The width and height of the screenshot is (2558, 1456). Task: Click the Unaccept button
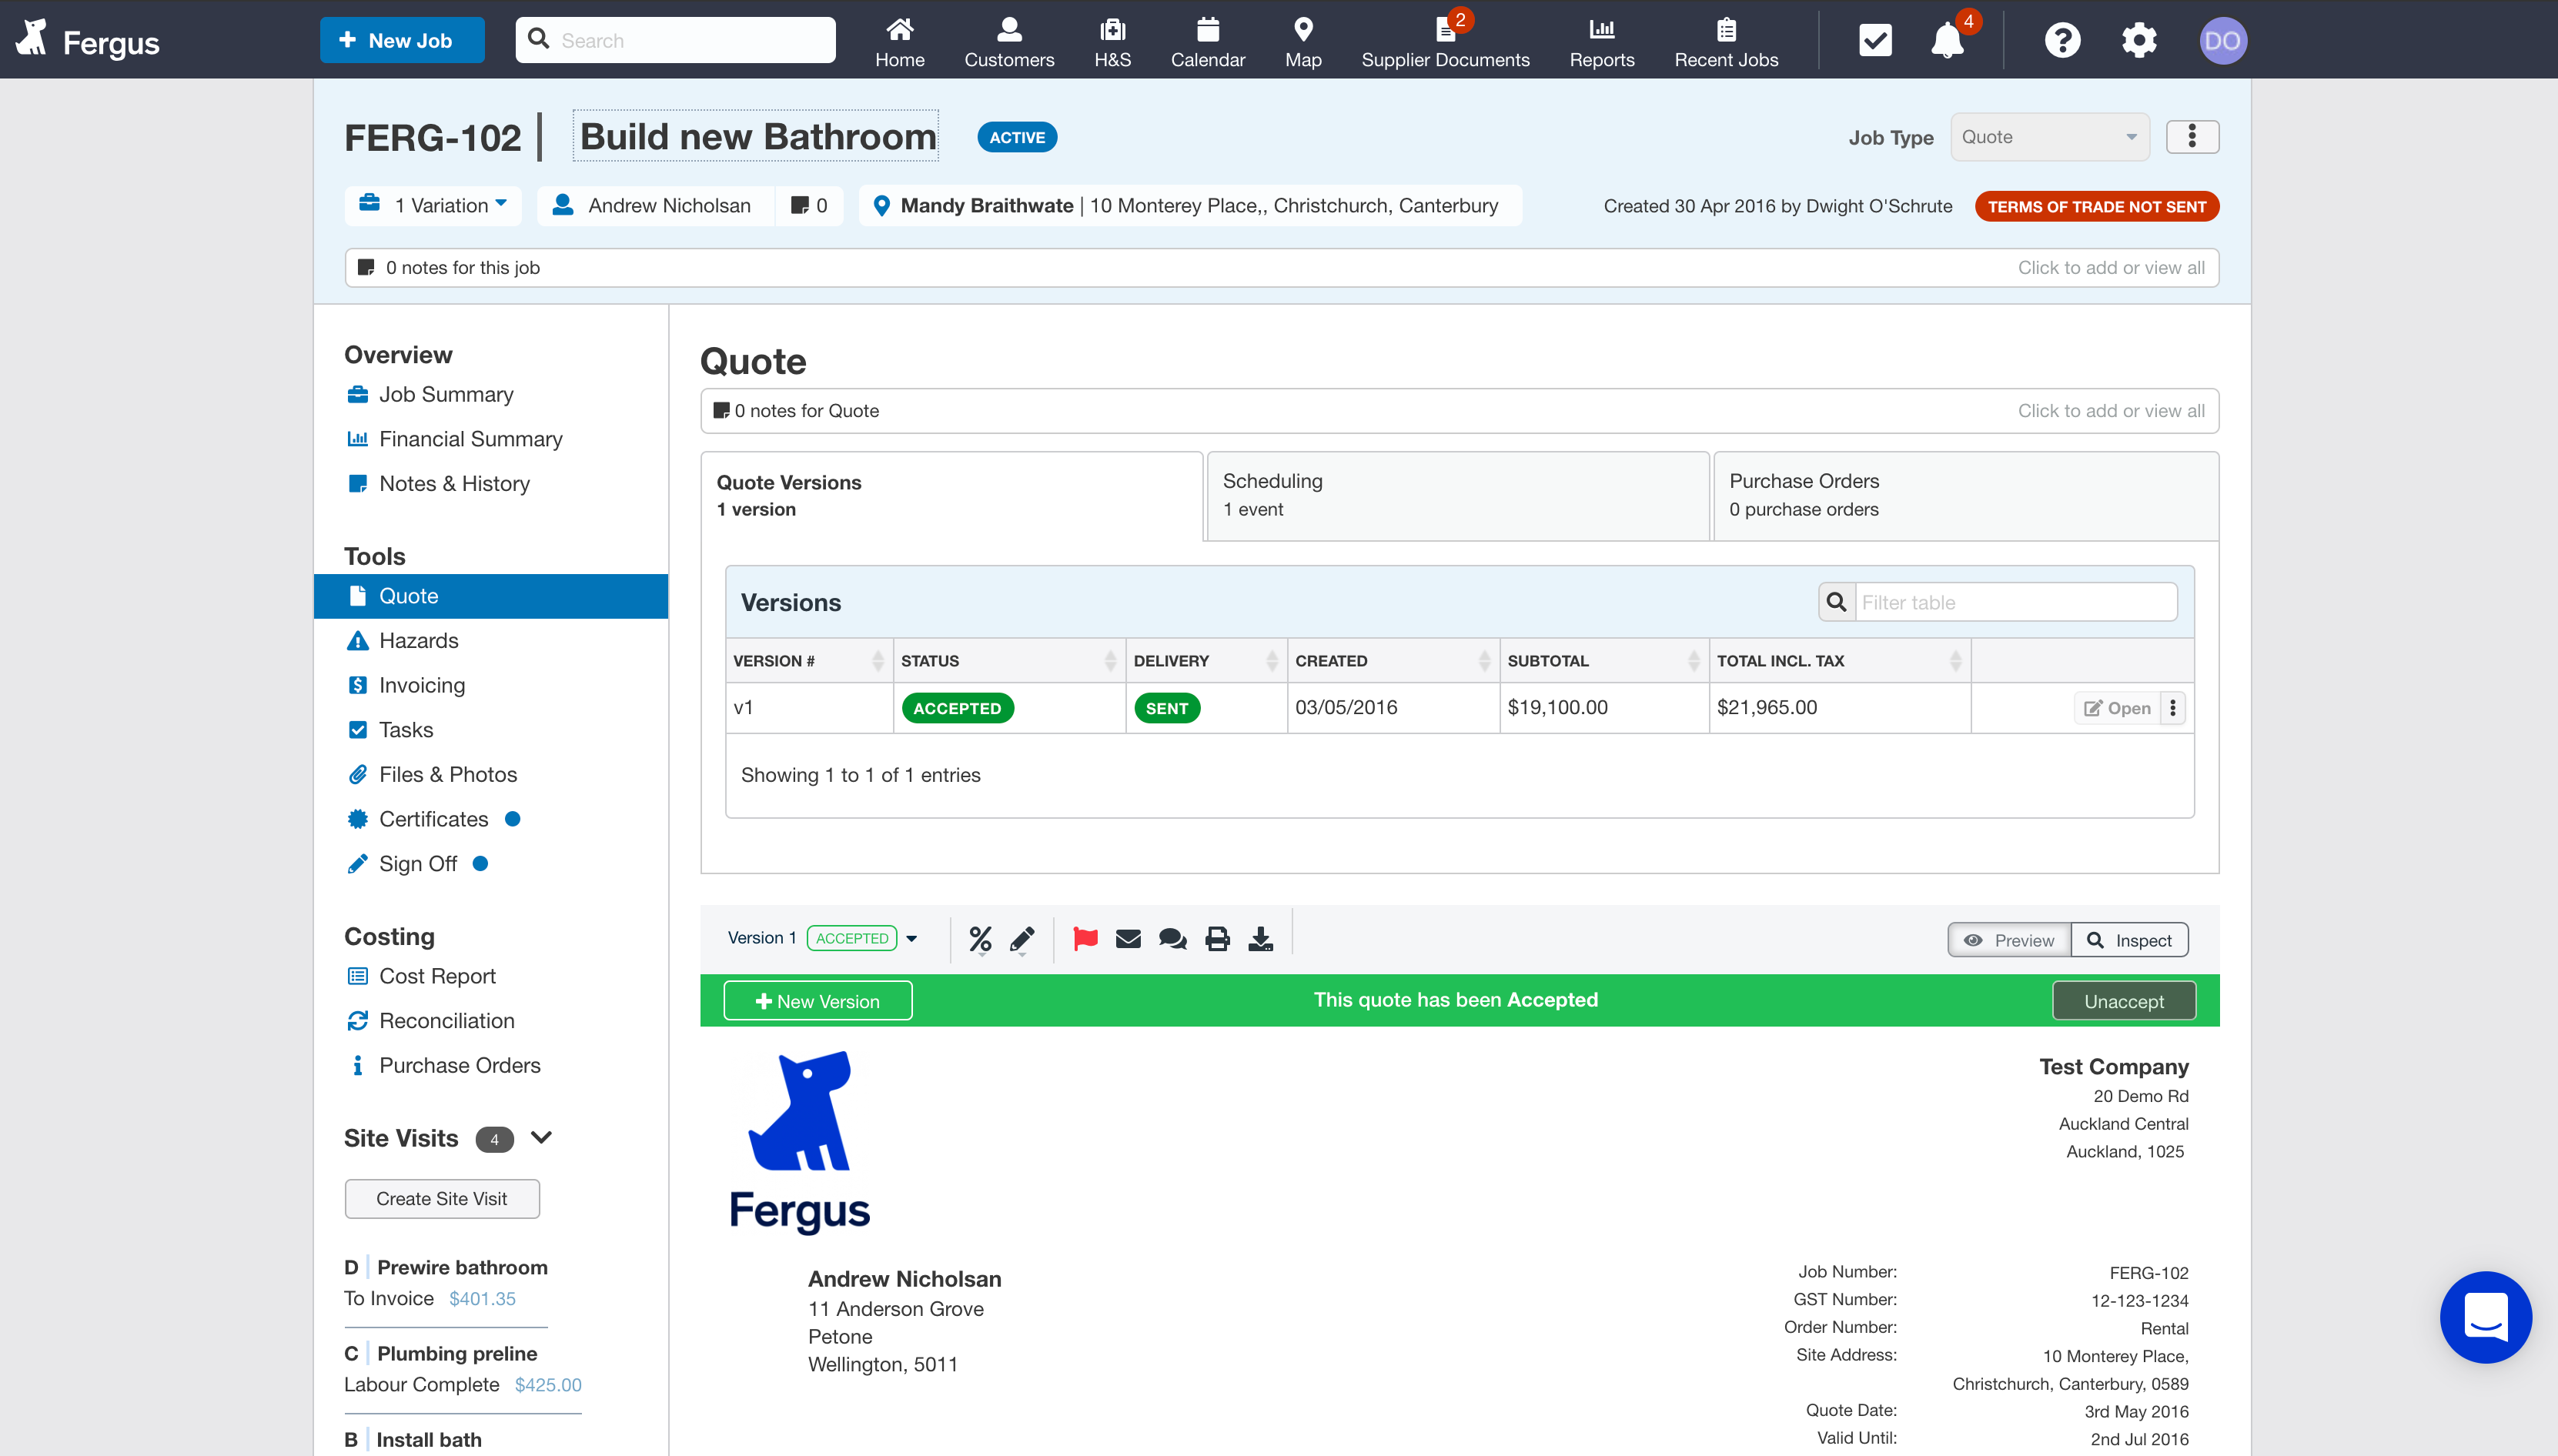click(2123, 1001)
